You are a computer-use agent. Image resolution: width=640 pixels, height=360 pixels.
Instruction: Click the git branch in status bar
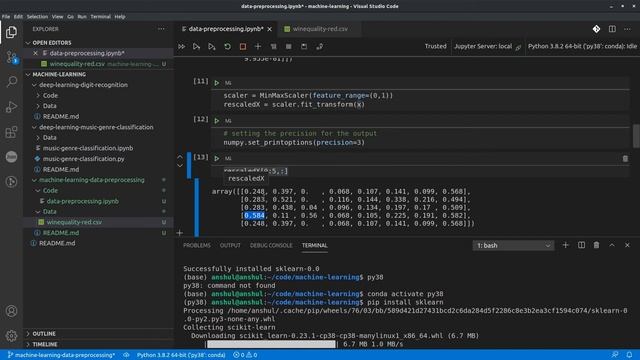pyautogui.click(x=61, y=355)
